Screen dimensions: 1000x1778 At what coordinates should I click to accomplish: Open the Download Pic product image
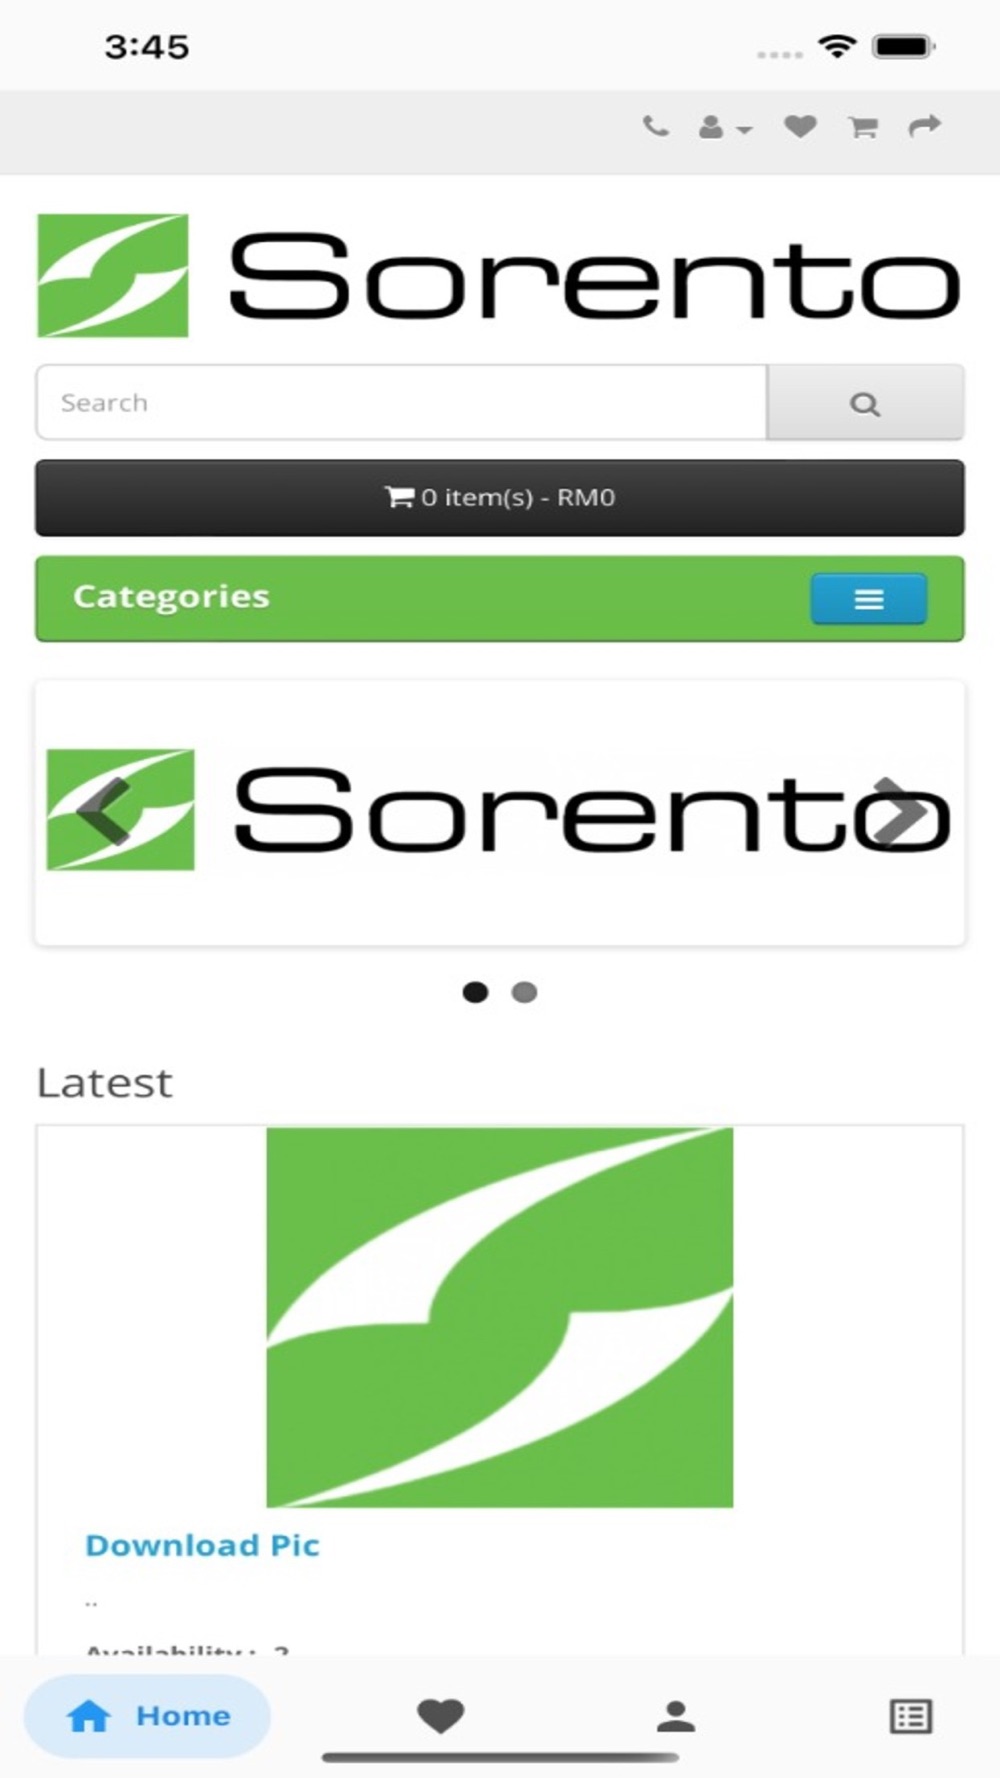499,1317
